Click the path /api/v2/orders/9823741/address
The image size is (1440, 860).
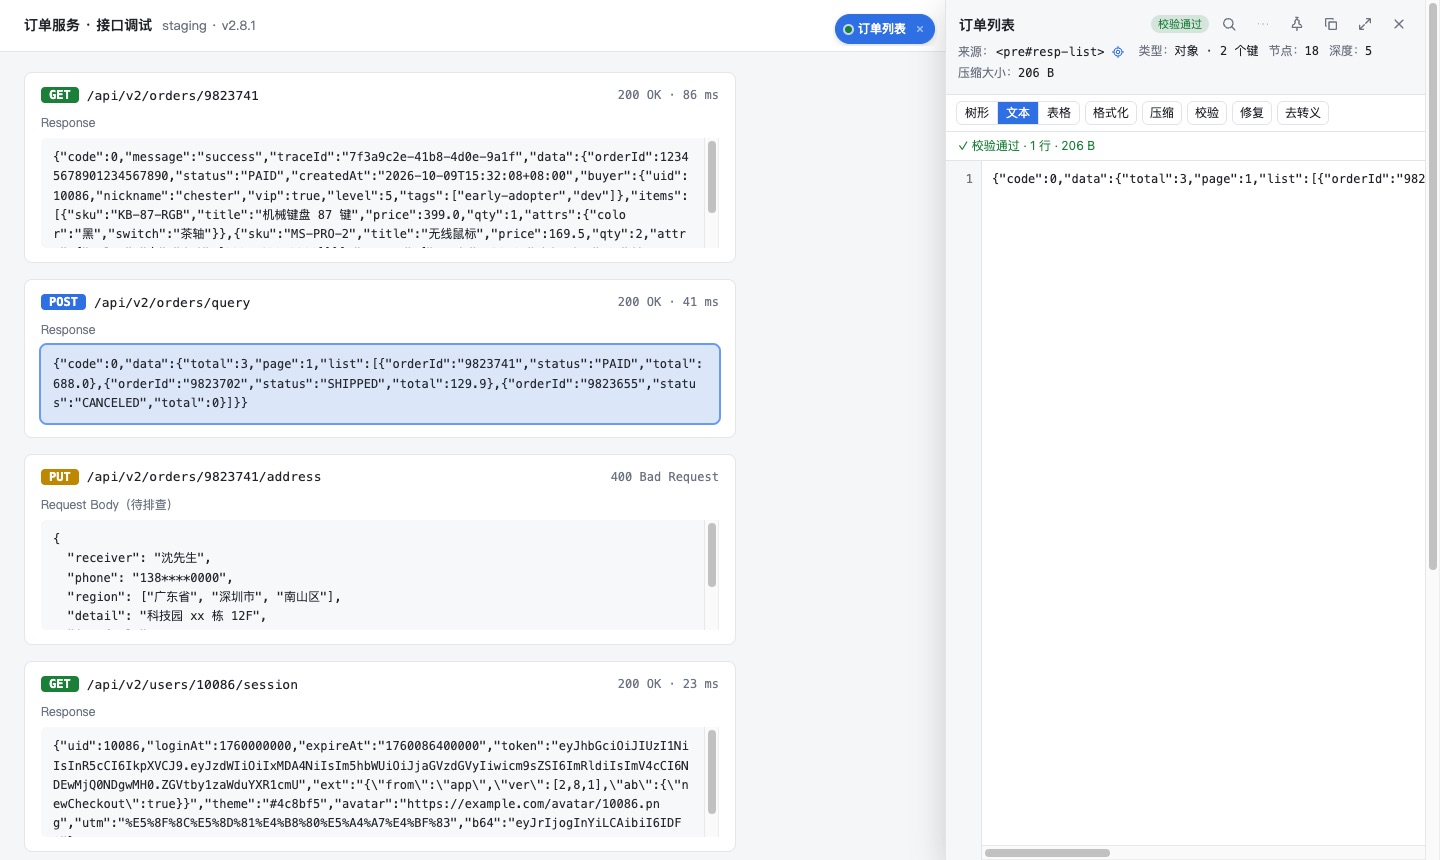tap(204, 477)
